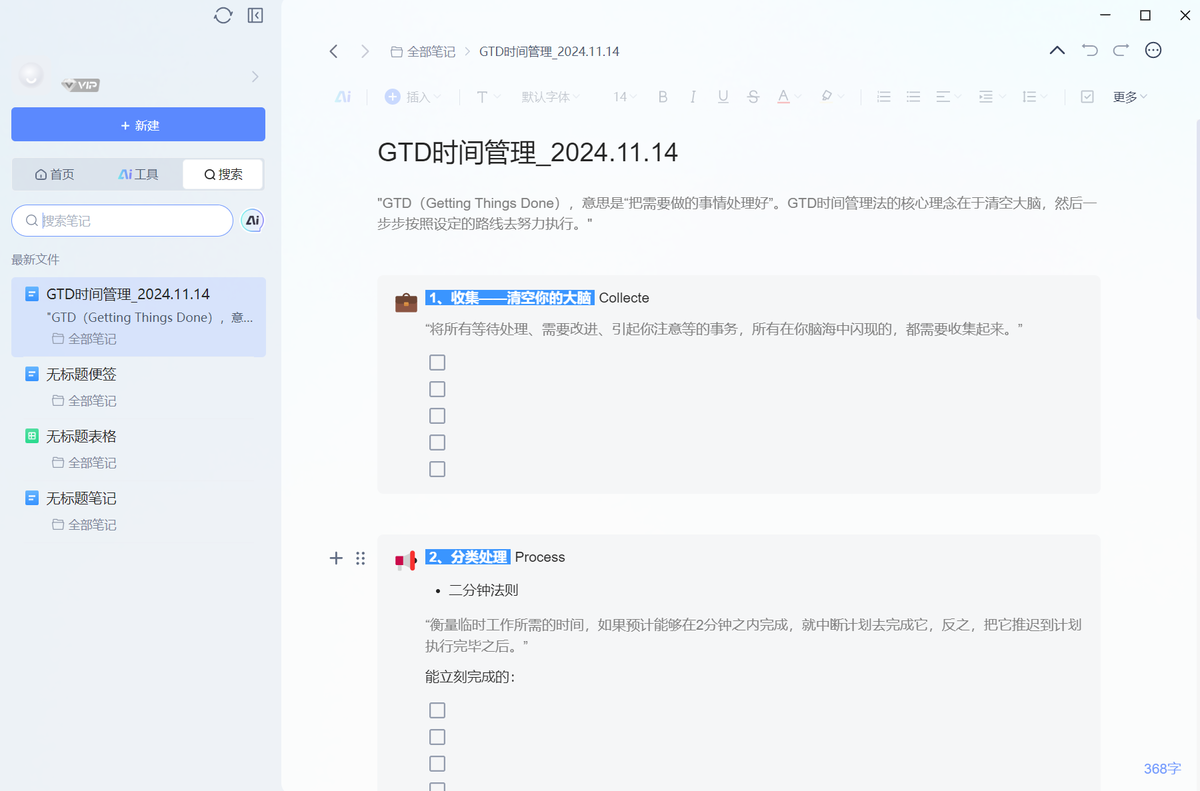Open the 更多 toolbar menu

point(1130,97)
